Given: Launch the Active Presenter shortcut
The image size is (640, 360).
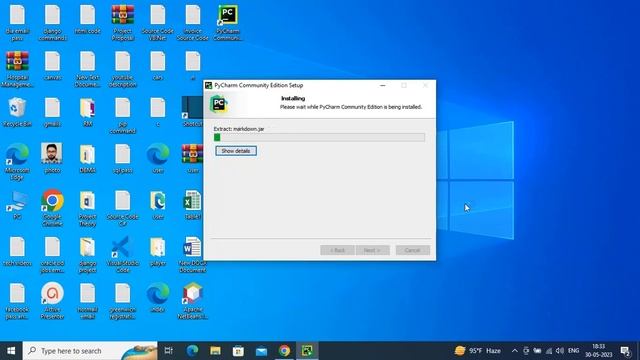Looking at the screenshot, I should [52, 301].
